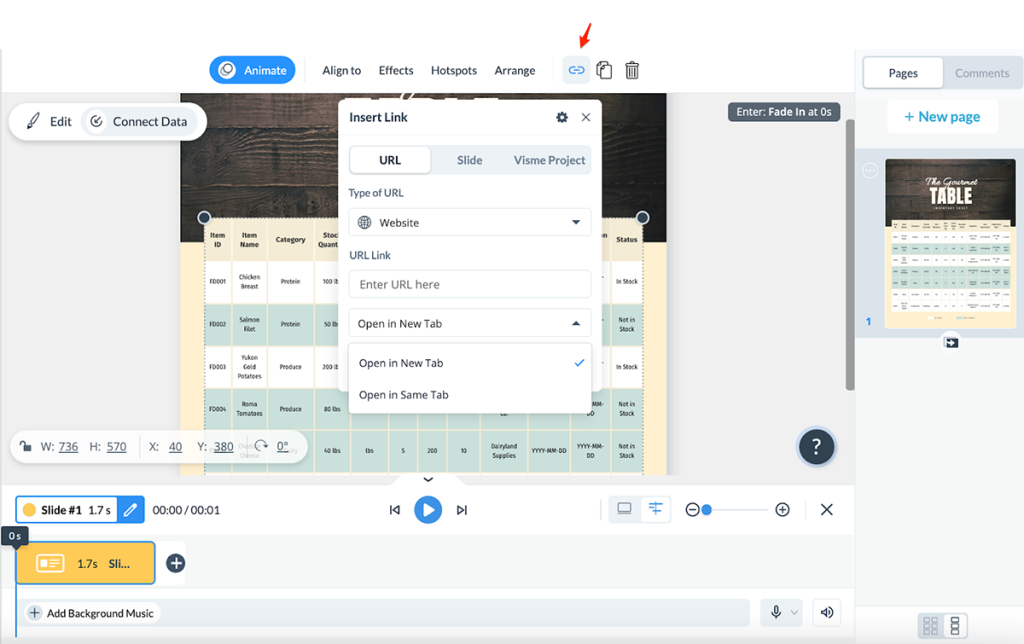Switch to the Comments tab

tap(981, 73)
